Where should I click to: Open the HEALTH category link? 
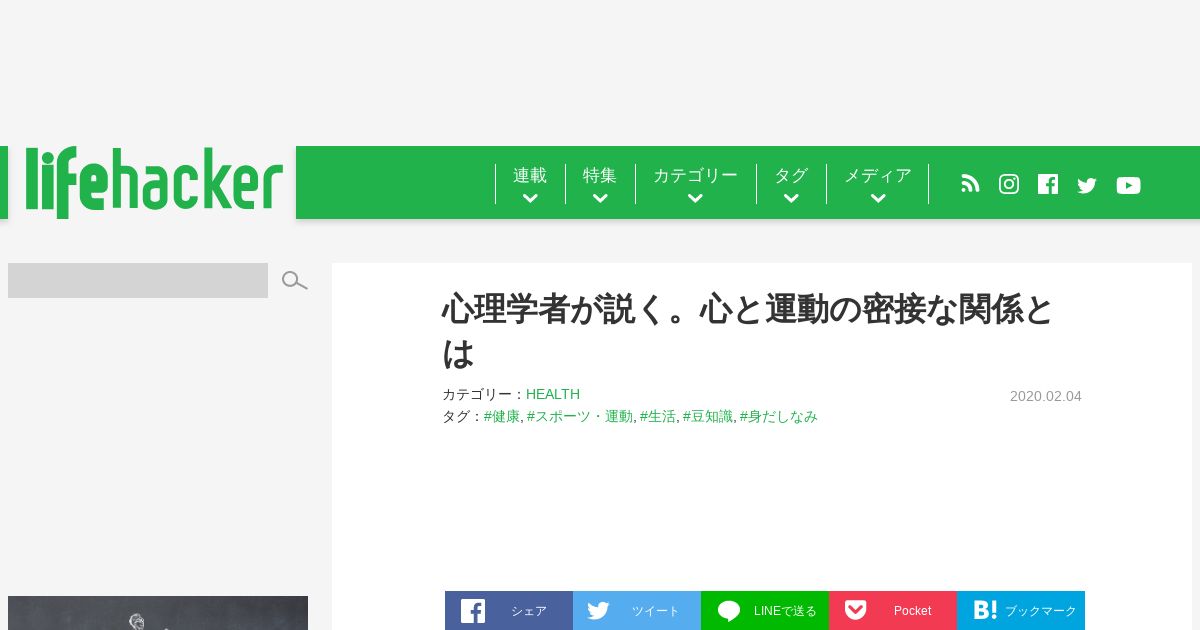pos(553,394)
